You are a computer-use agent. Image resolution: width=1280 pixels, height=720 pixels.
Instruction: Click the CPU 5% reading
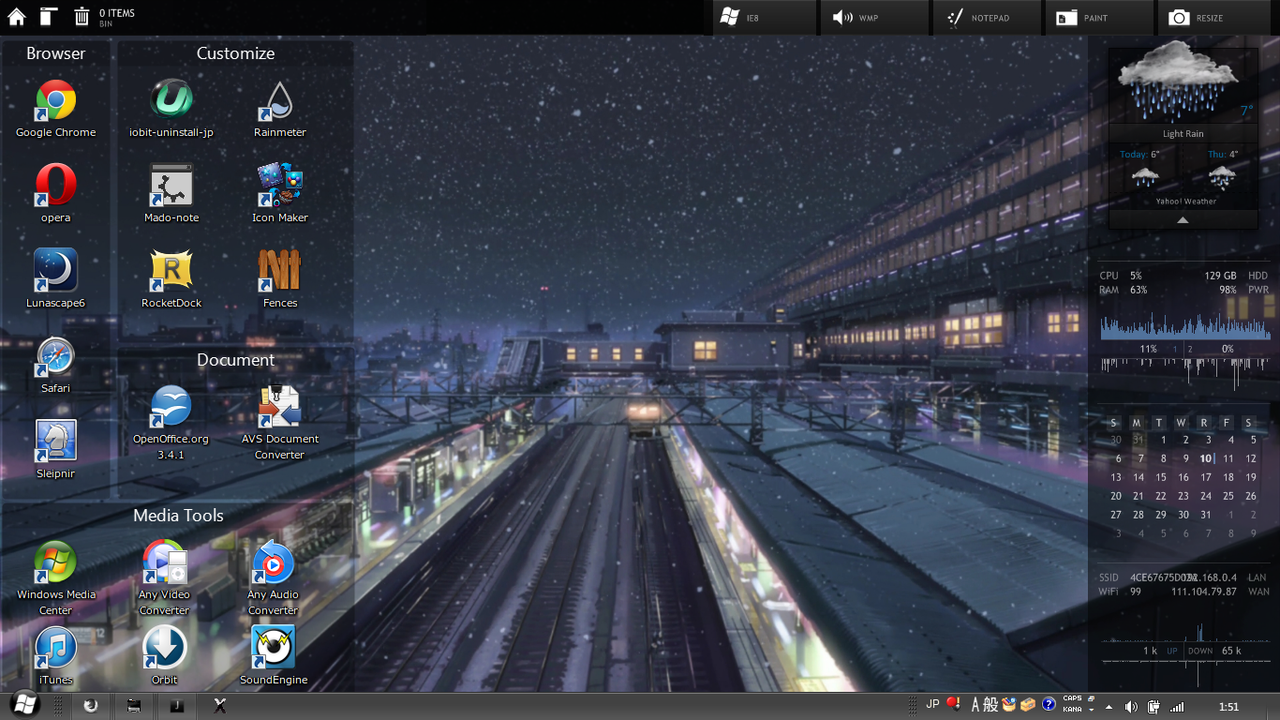1121,275
